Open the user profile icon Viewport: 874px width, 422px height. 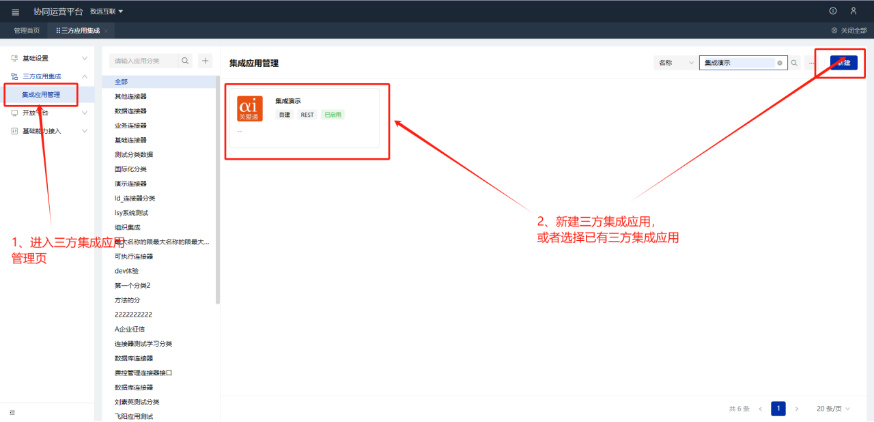(x=853, y=11)
